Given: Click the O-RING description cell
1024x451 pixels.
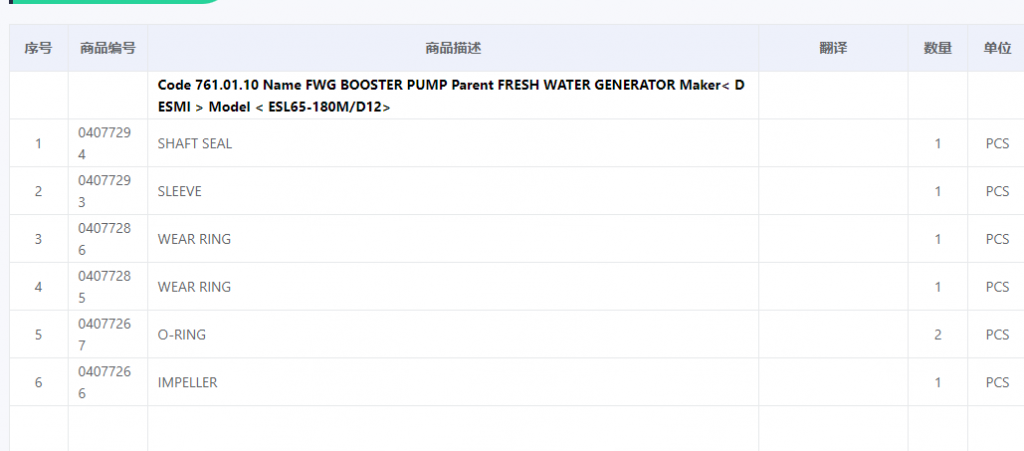Looking at the screenshot, I should [182, 335].
